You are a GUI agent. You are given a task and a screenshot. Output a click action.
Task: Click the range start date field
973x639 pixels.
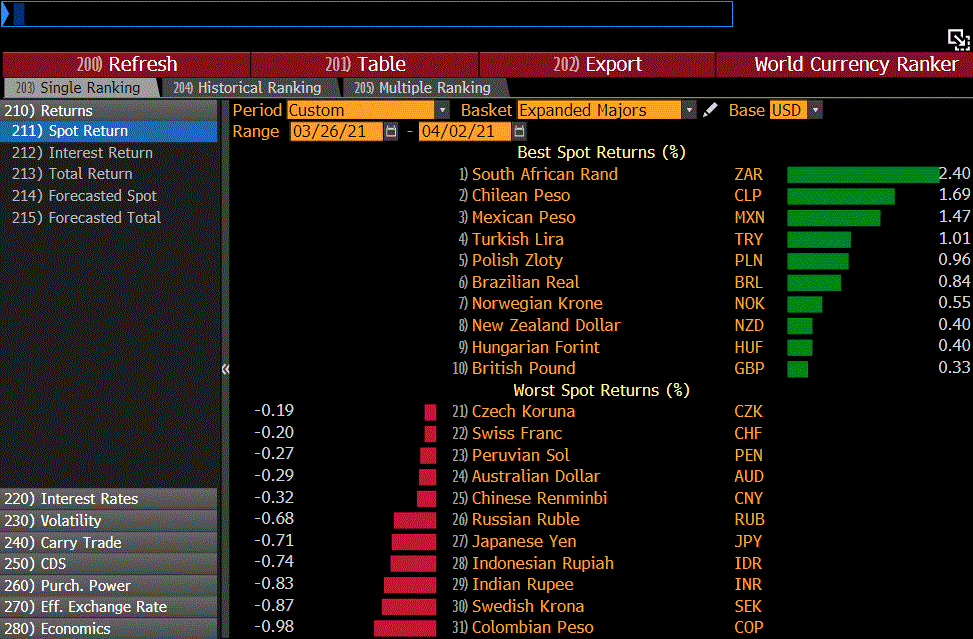336,132
